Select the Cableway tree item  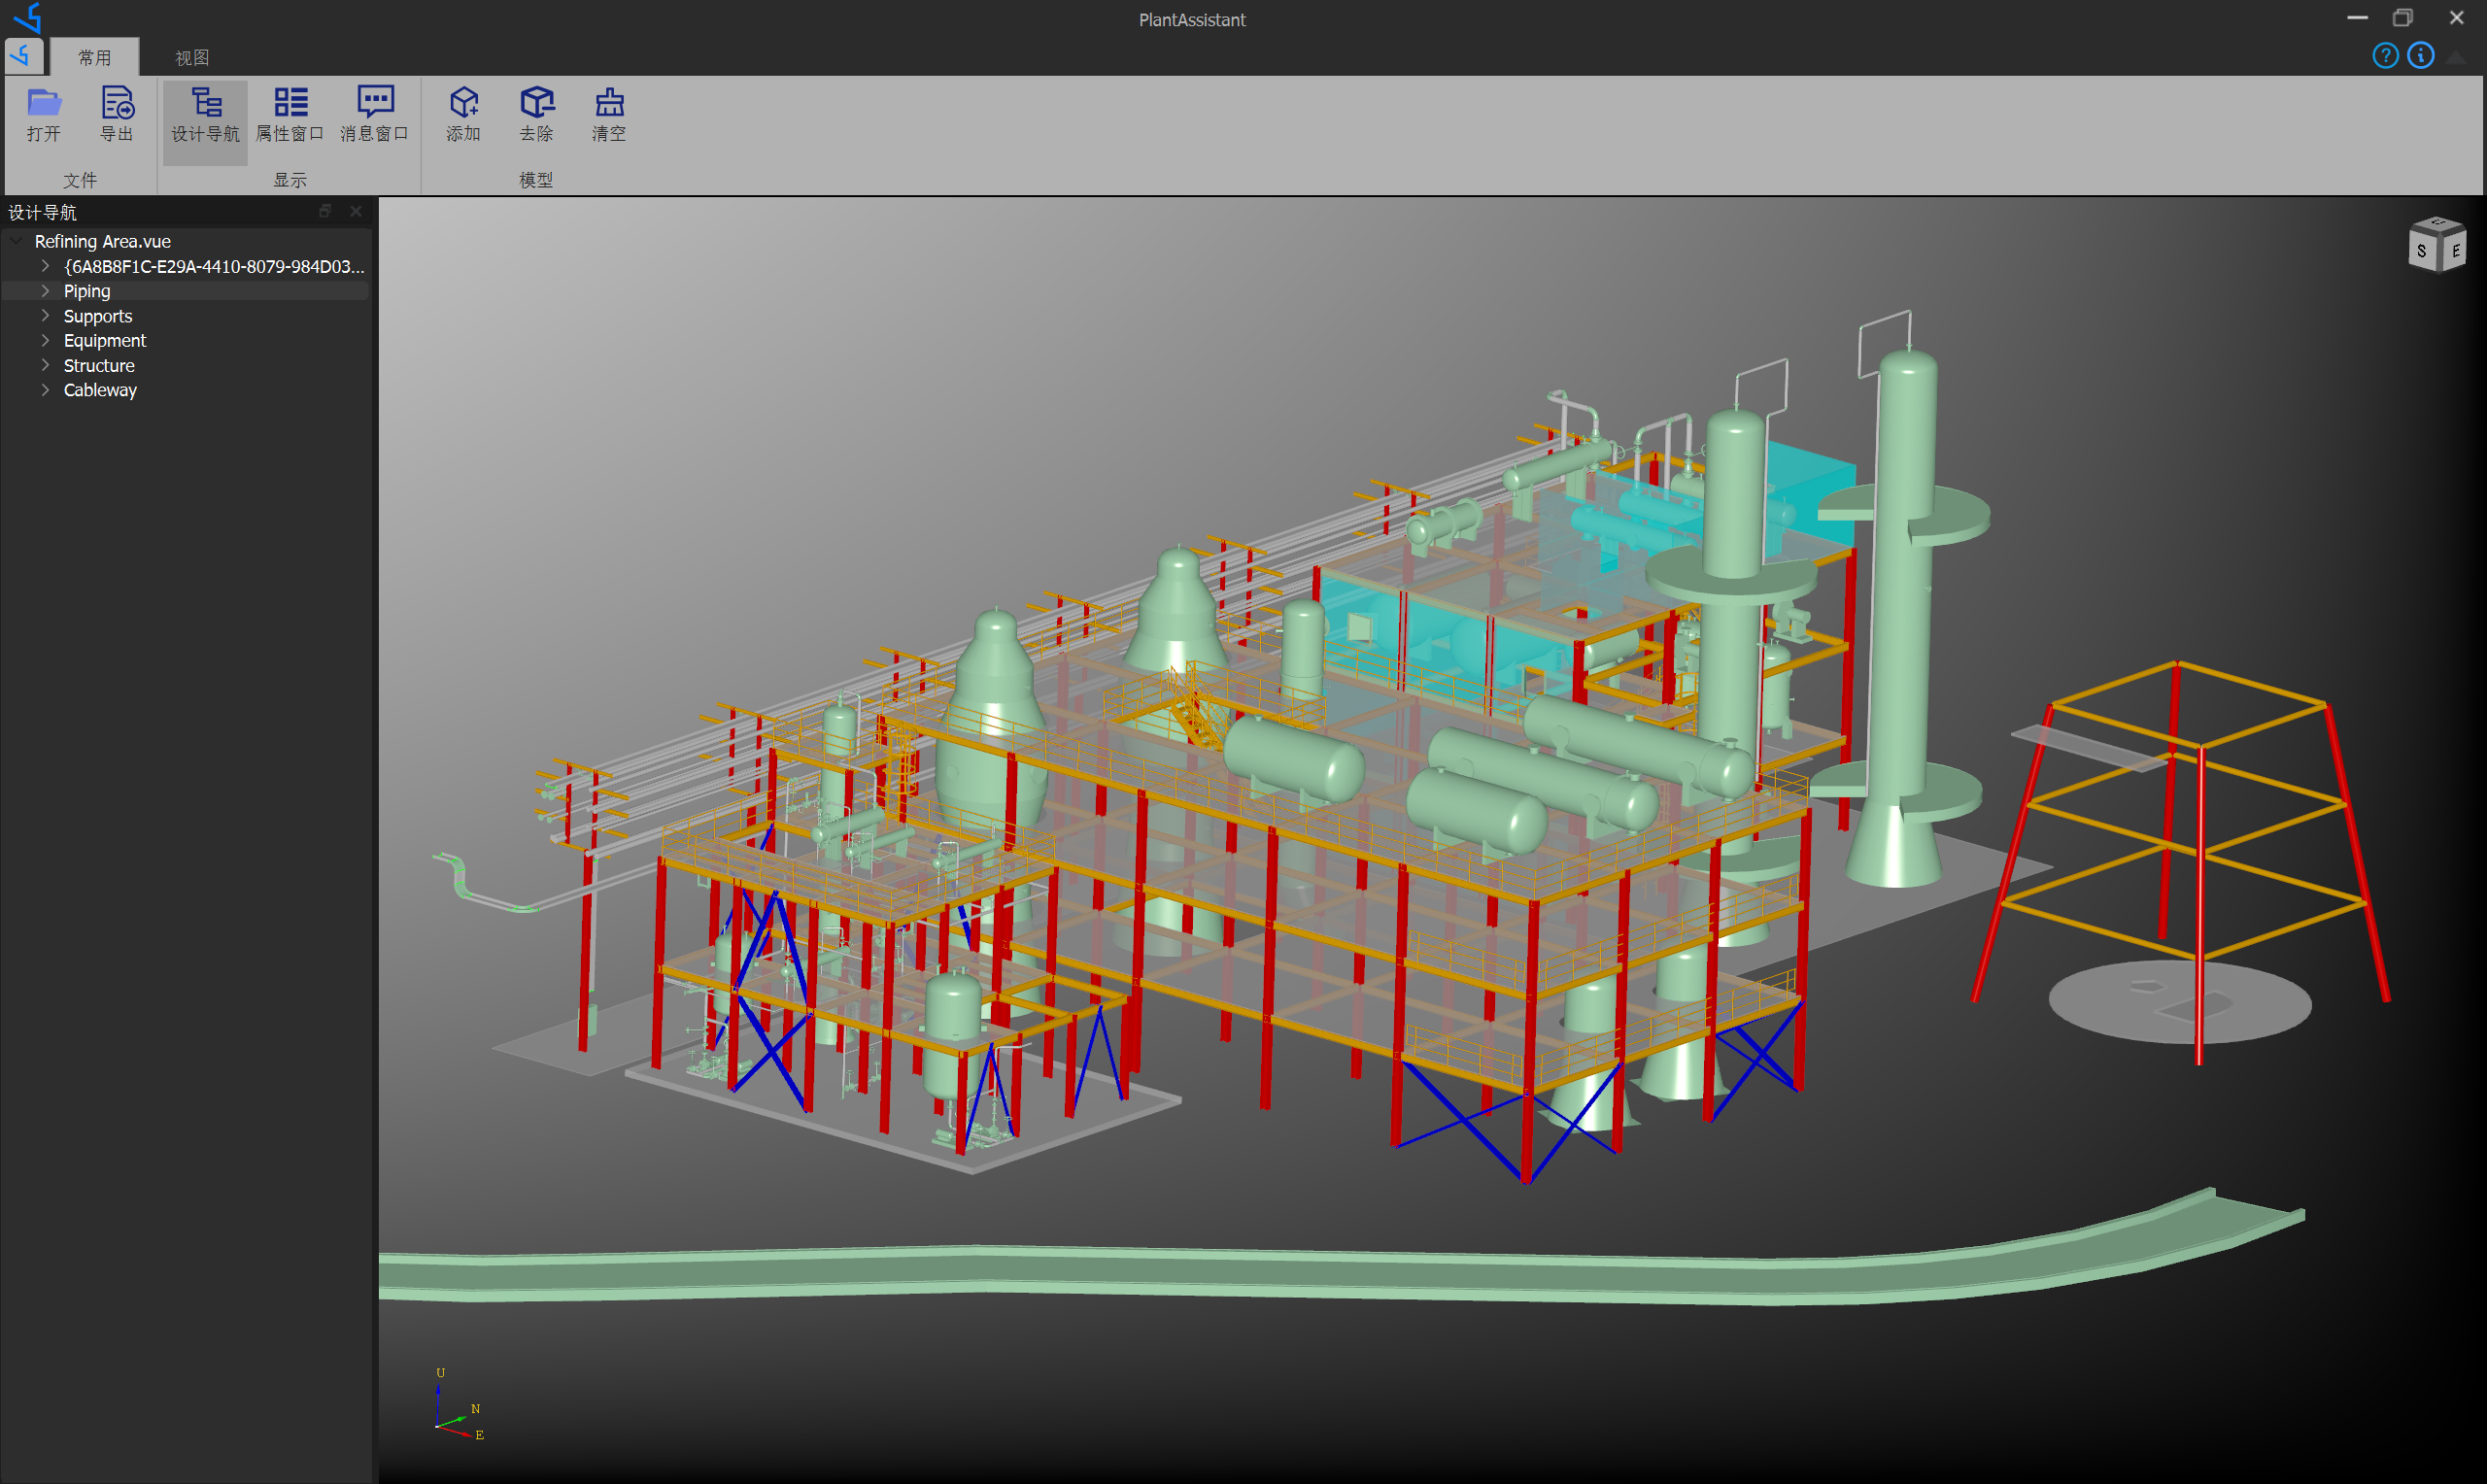tap(100, 390)
